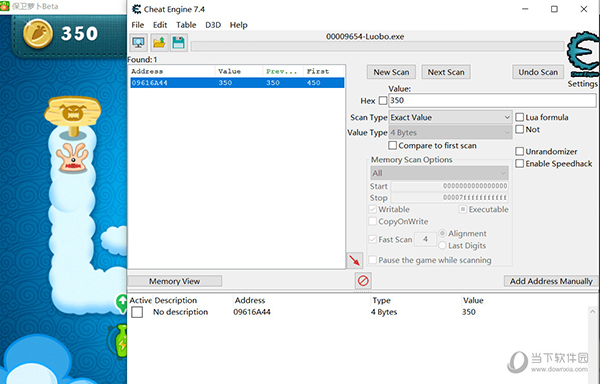Click First value 450 in result row
Image resolution: width=600 pixels, height=384 pixels.
(313, 83)
